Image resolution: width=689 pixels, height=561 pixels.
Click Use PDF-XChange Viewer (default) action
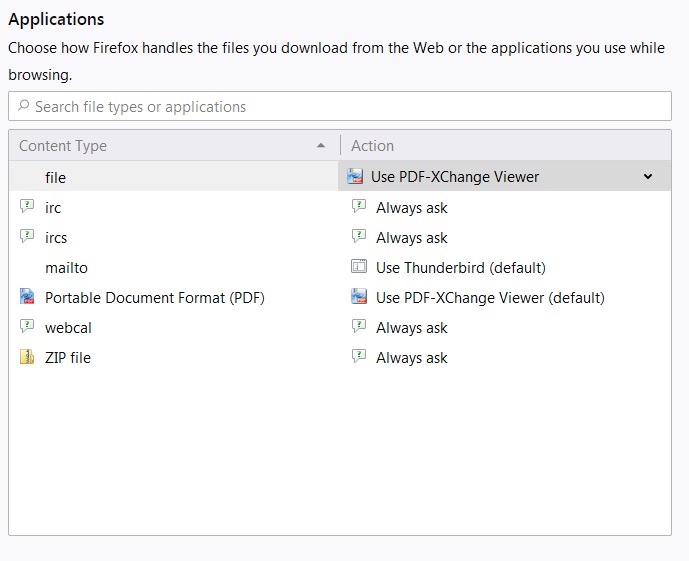[x=490, y=298]
